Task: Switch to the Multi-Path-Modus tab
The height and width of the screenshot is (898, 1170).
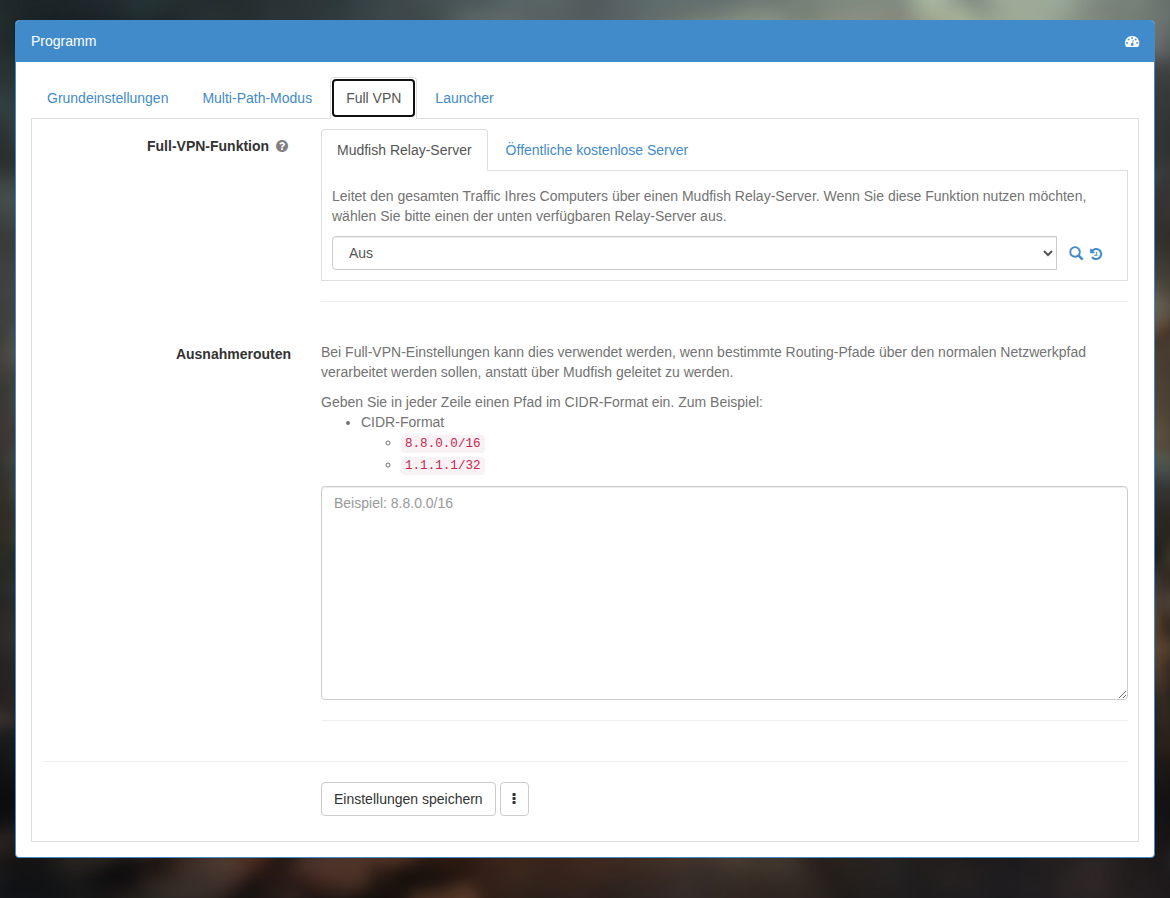Action: [257, 98]
